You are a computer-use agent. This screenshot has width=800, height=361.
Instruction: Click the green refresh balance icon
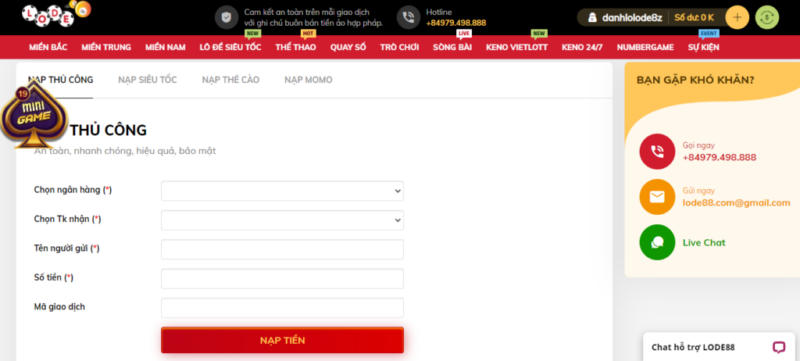coord(767,18)
